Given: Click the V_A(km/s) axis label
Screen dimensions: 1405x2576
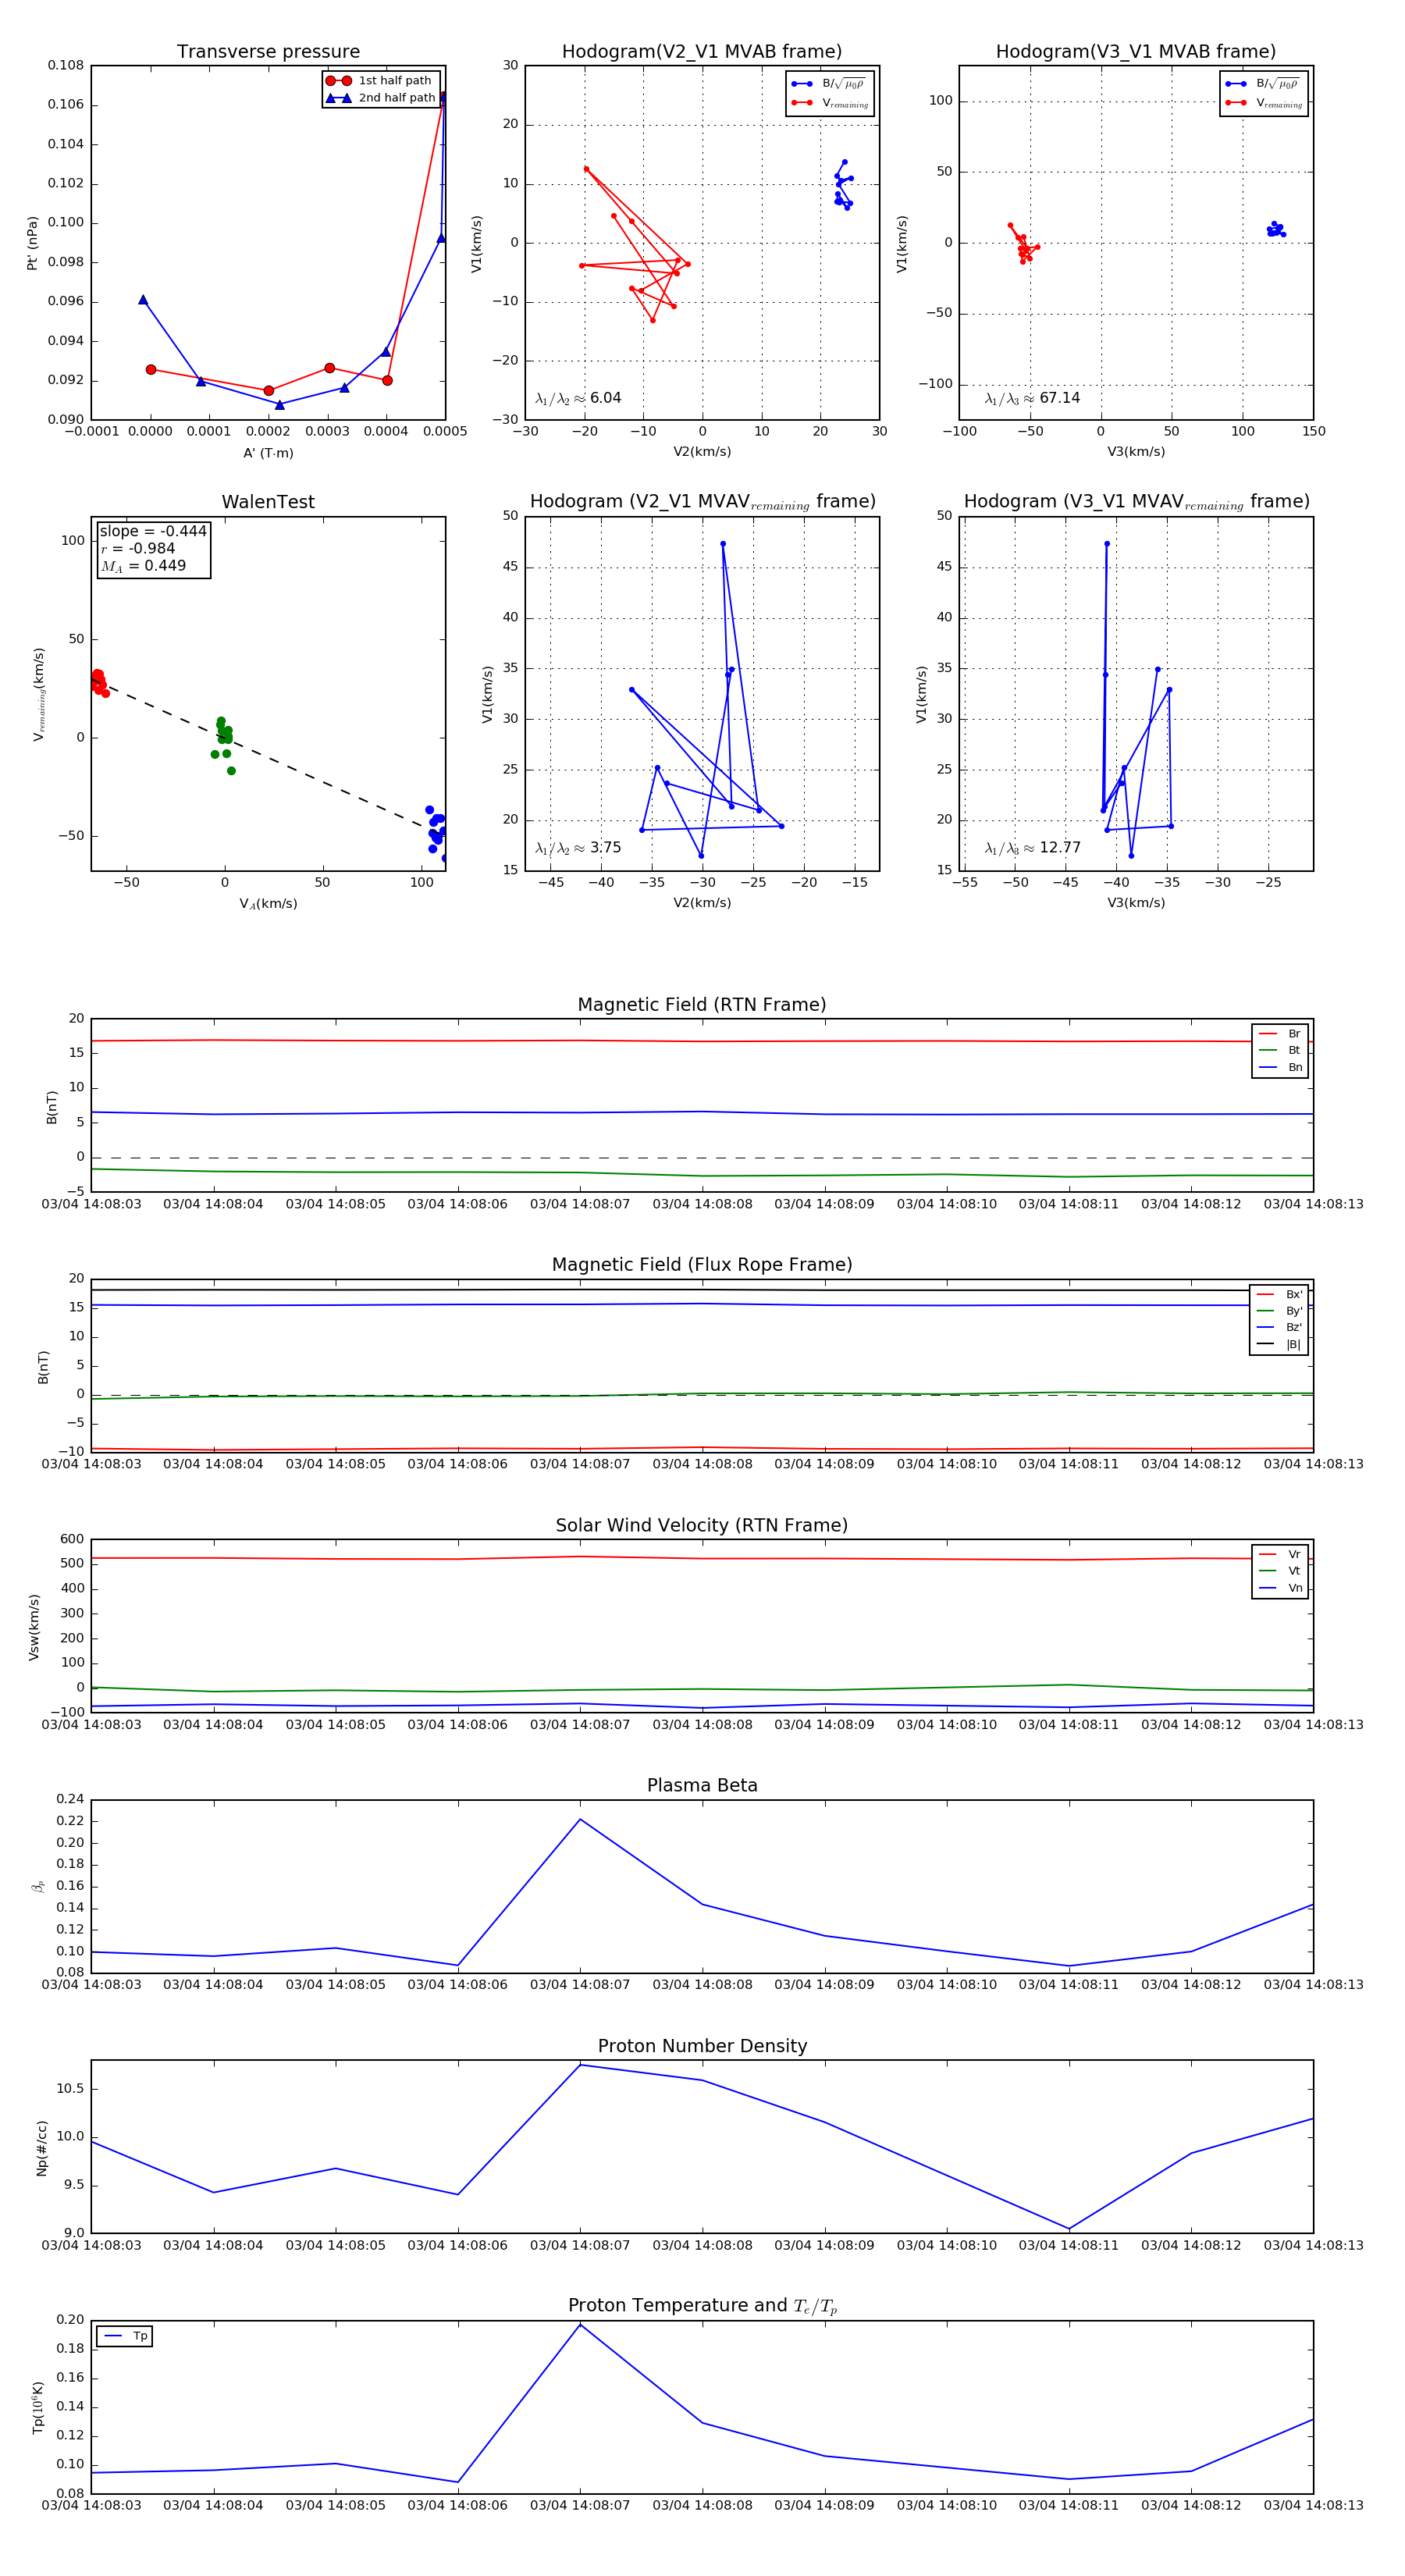Looking at the screenshot, I should 268,903.
